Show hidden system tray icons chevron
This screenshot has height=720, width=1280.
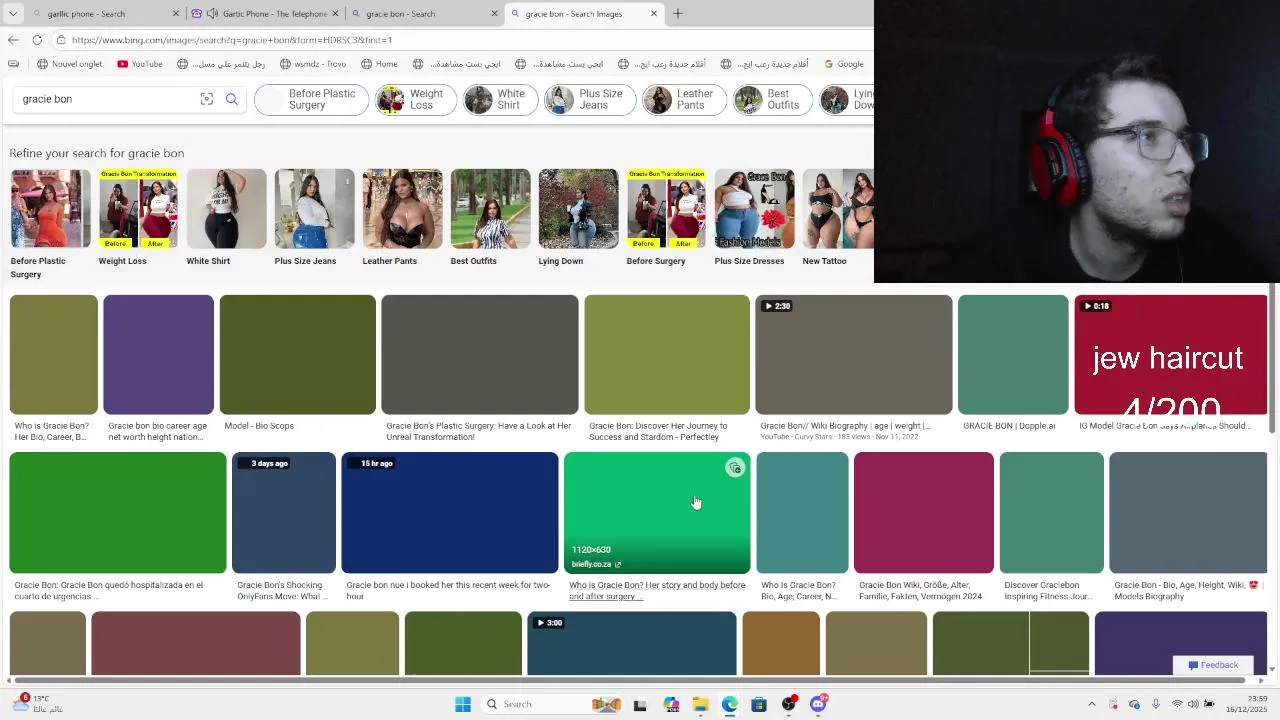tap(1092, 704)
